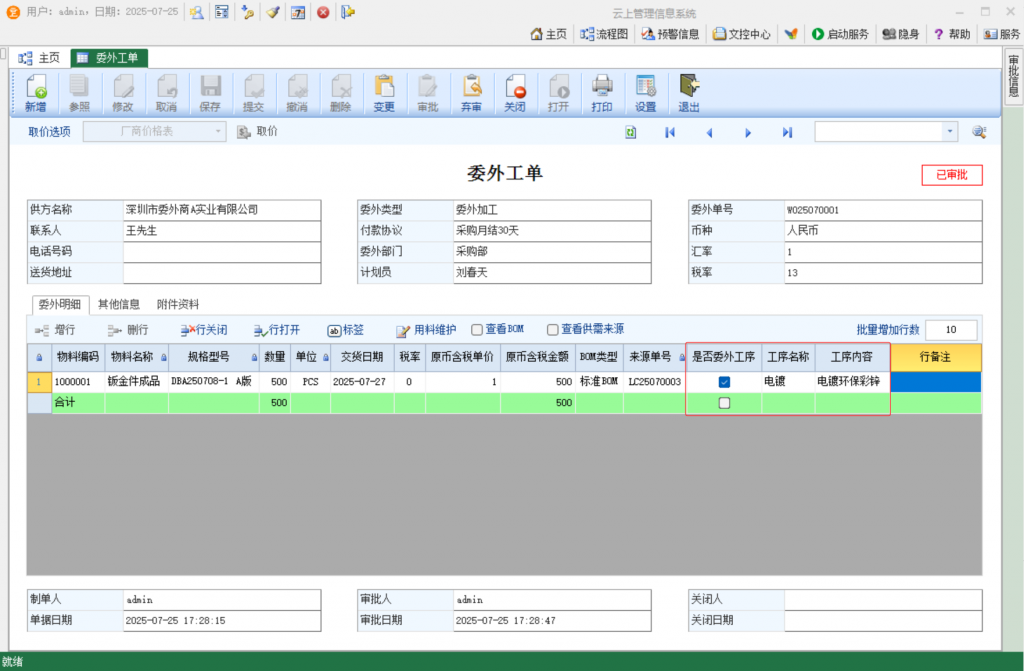Click the 关闭 close-order toolbar icon
The width and height of the screenshot is (1024, 671).
(515, 93)
